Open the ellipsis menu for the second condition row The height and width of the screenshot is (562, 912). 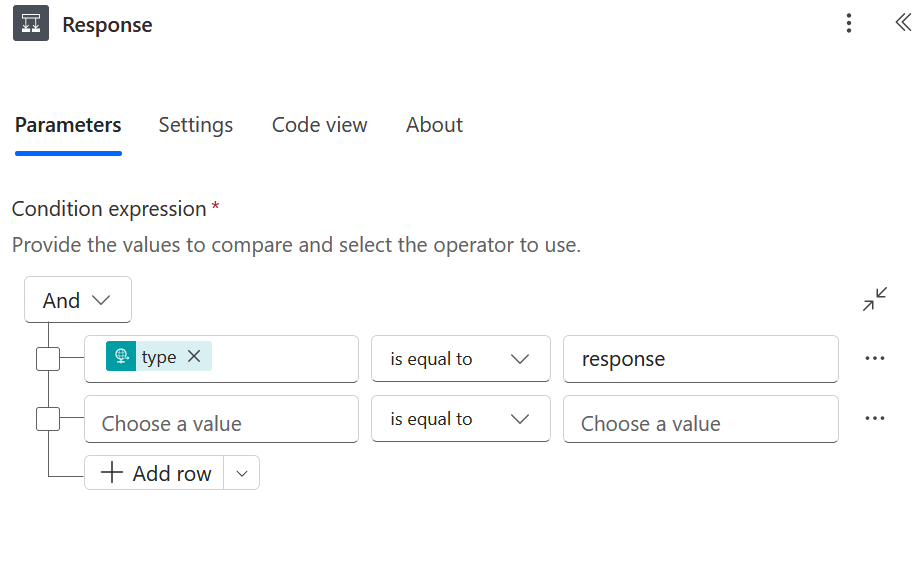coord(874,419)
